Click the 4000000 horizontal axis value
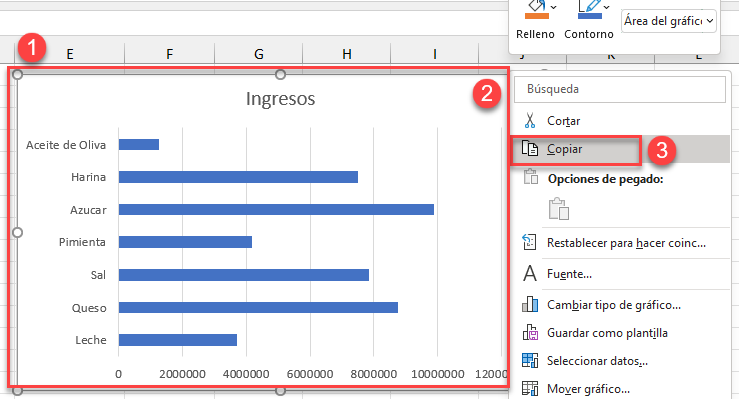Viewport: 739px width, 399px height. [x=246, y=374]
